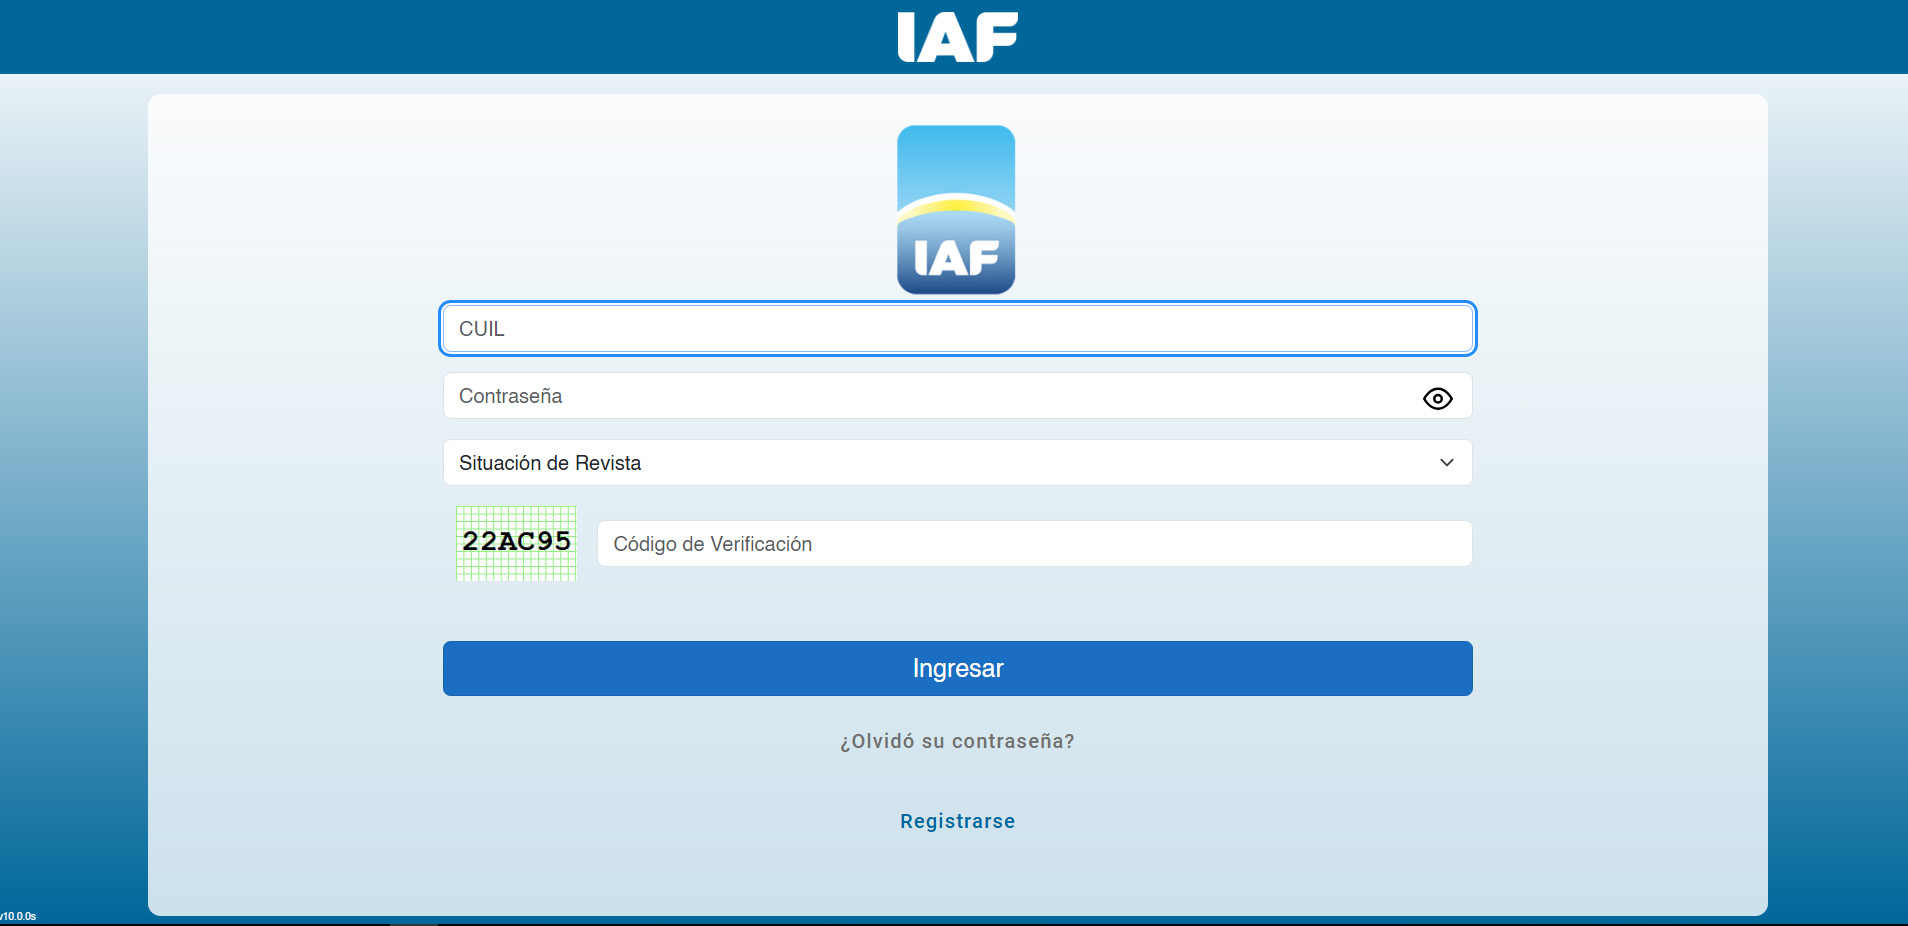Show password using the eye icon

coord(1437,398)
